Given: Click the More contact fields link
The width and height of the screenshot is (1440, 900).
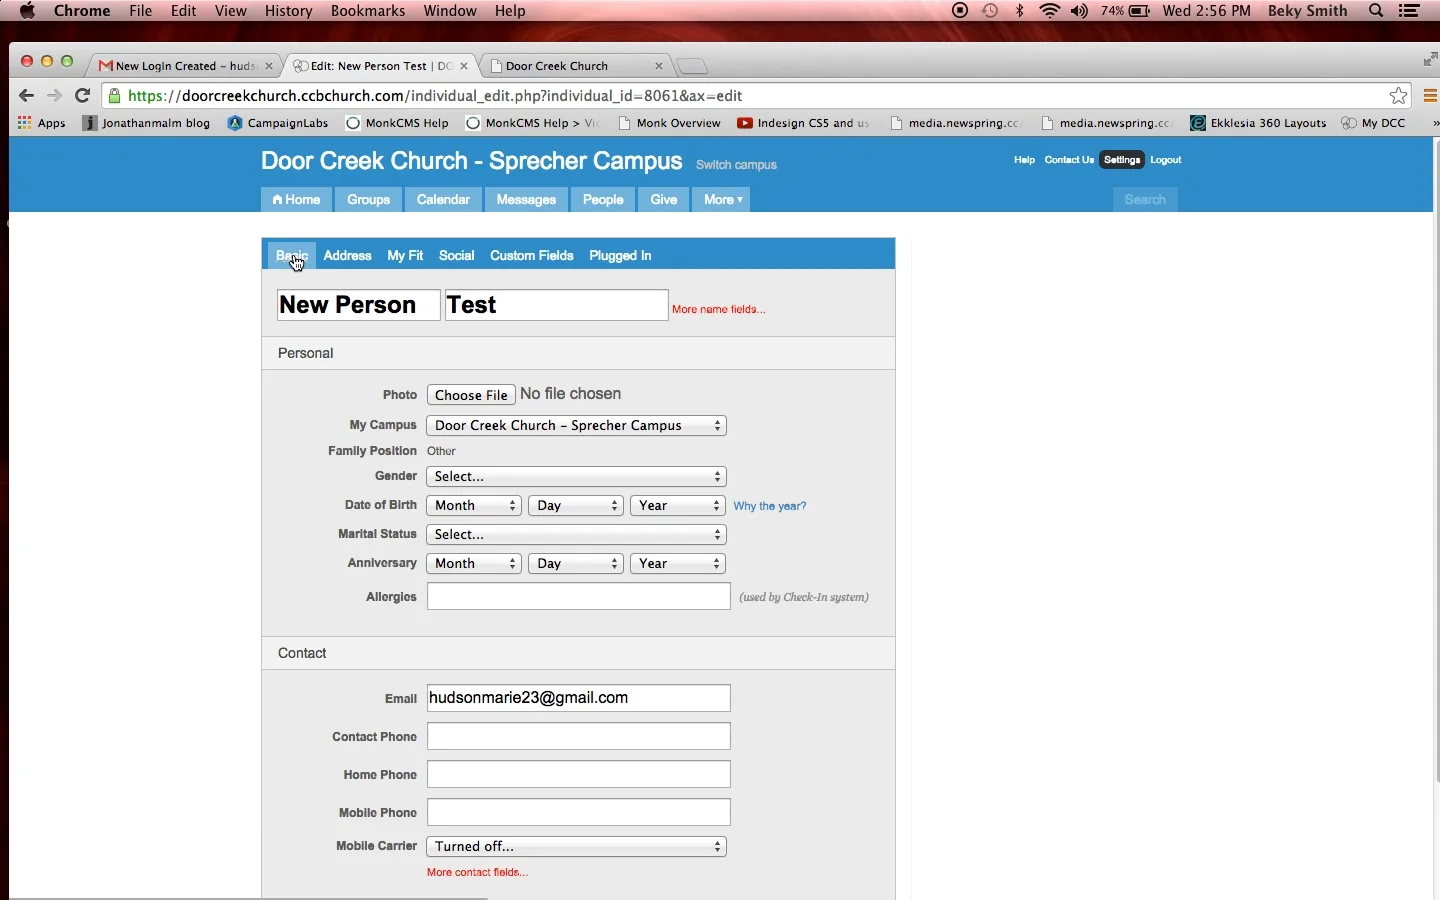Looking at the screenshot, I should [478, 873].
